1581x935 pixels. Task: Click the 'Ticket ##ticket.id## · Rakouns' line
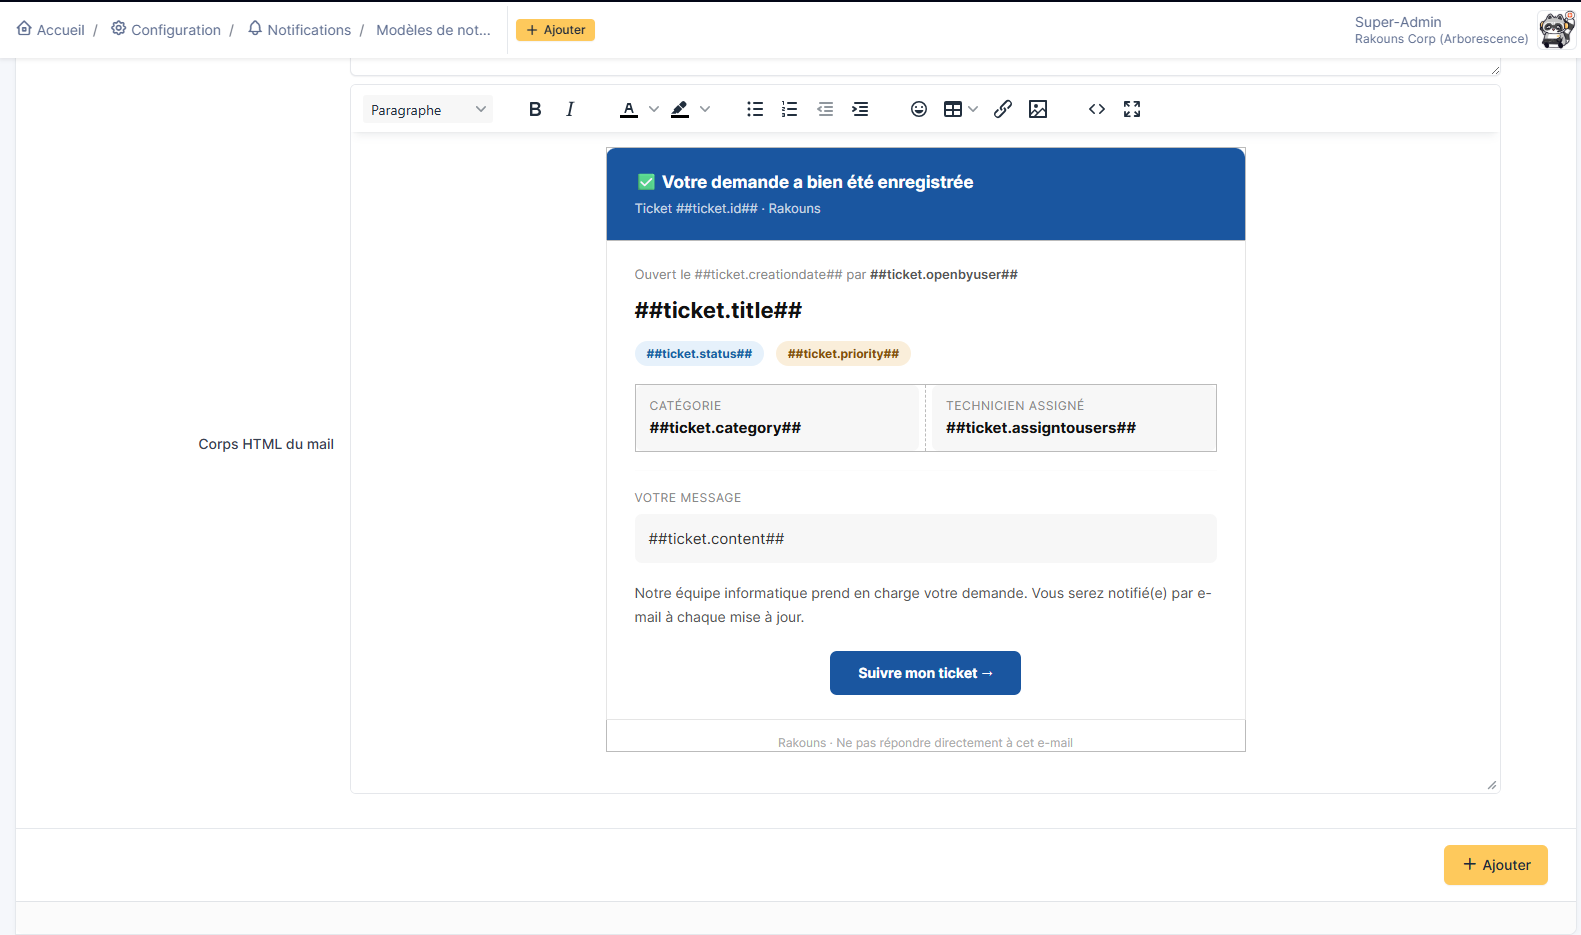[727, 209]
